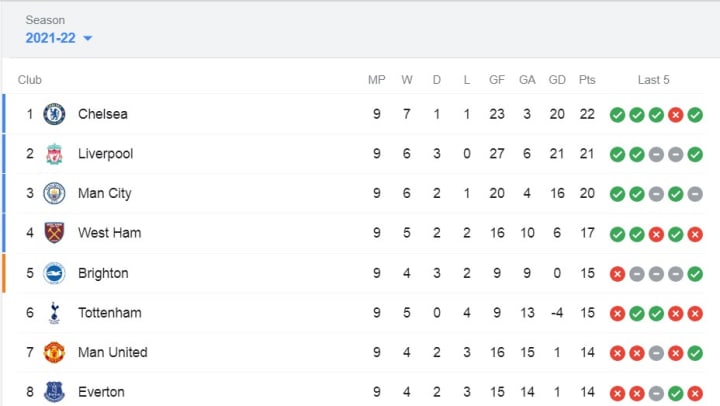The image size is (720, 406).
Task: Click the Man United club crest
Action: pyautogui.click(x=54, y=352)
